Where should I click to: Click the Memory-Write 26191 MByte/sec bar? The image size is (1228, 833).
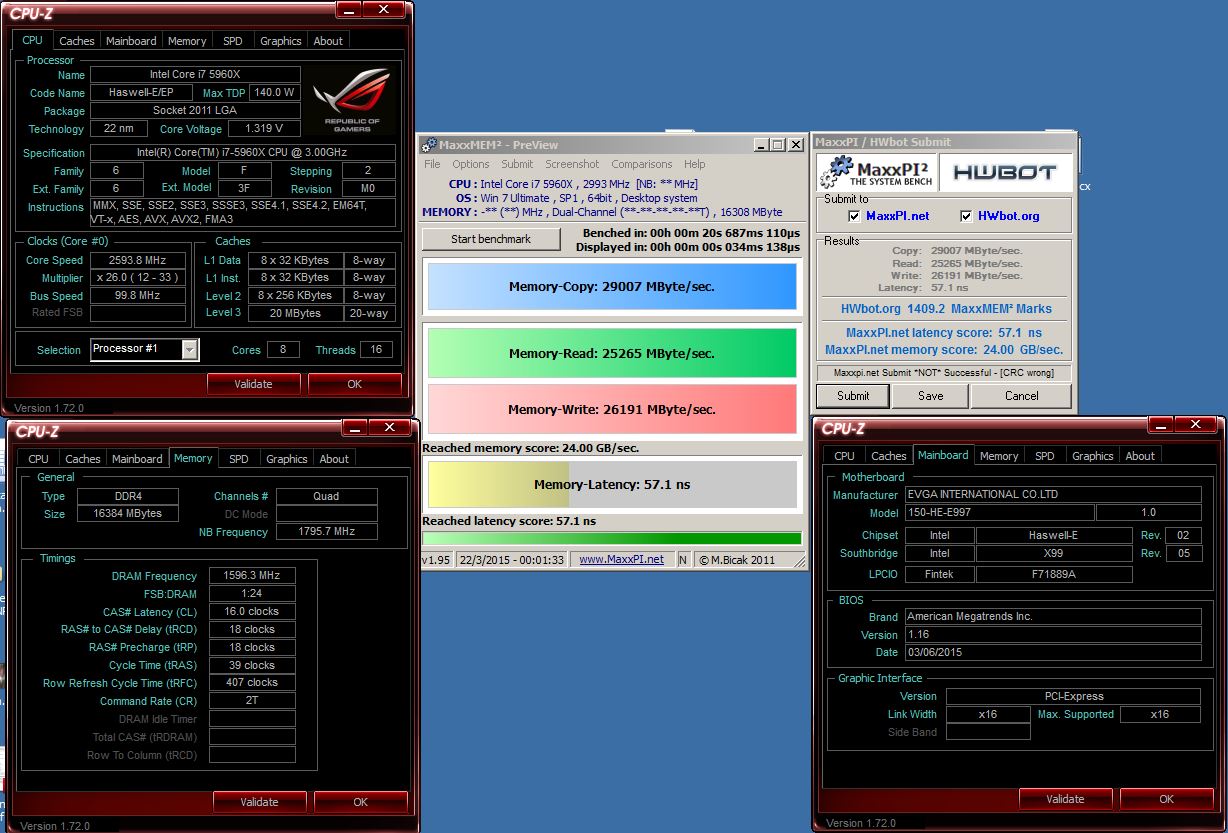[x=612, y=409]
